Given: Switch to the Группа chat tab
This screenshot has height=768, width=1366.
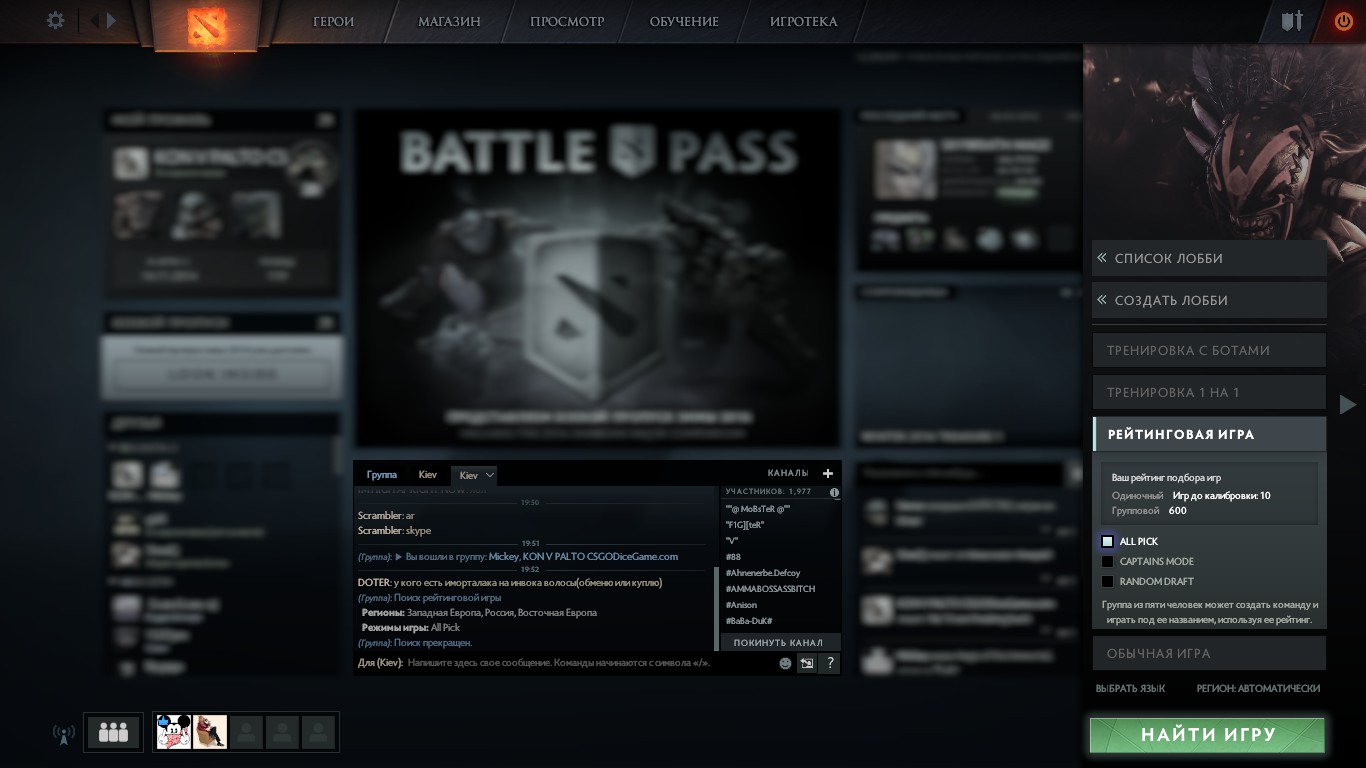Looking at the screenshot, I should coord(382,474).
